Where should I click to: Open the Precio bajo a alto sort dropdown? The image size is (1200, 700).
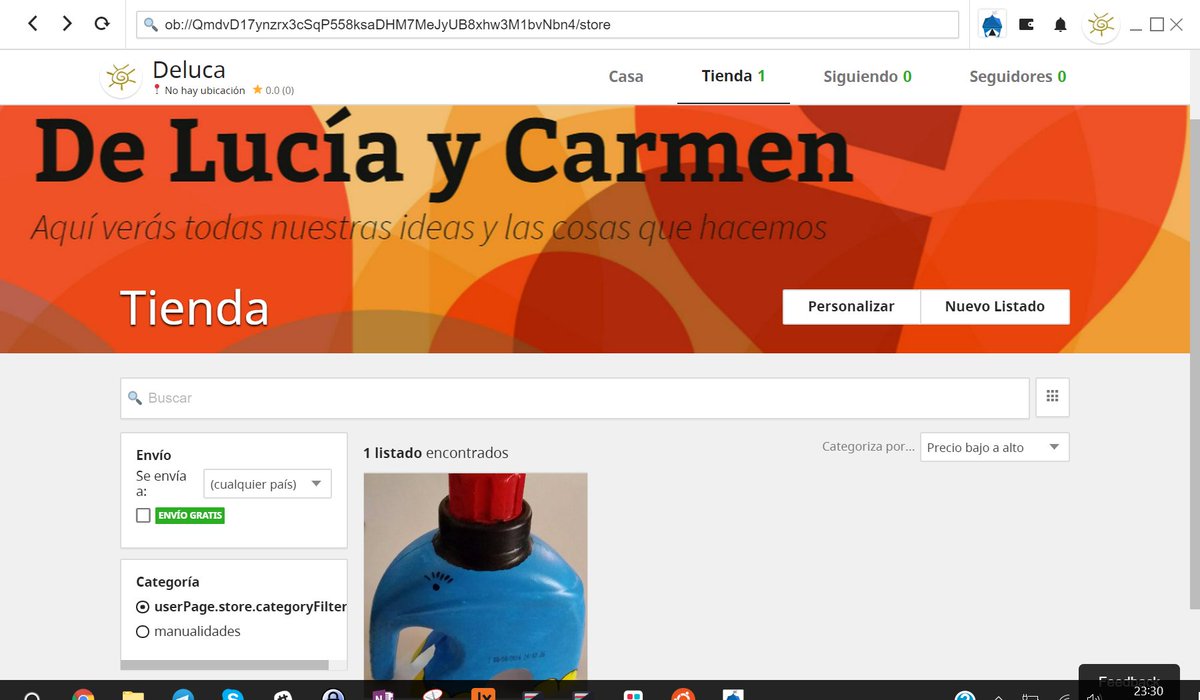coord(995,448)
